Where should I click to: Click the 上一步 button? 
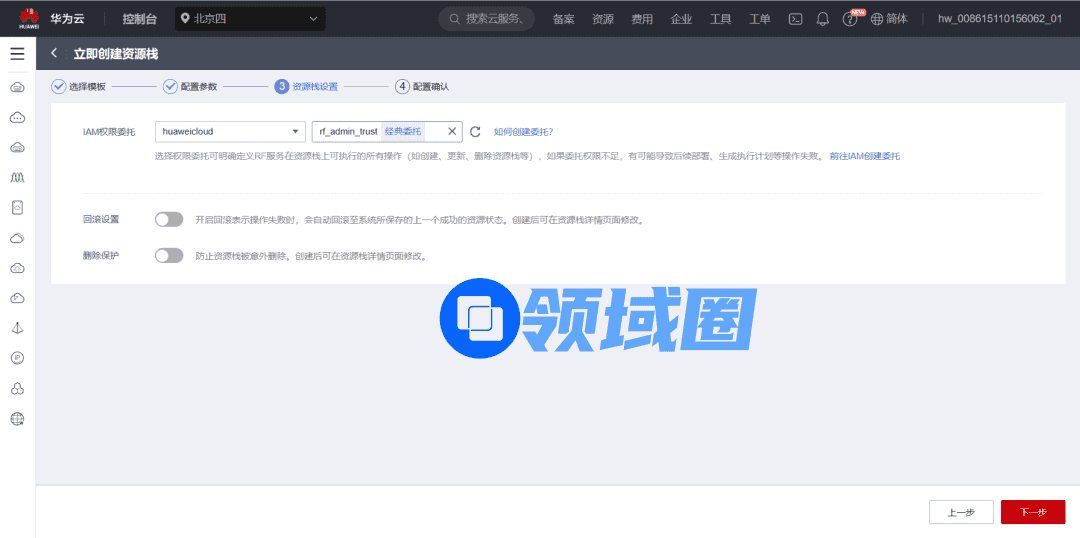(960, 512)
